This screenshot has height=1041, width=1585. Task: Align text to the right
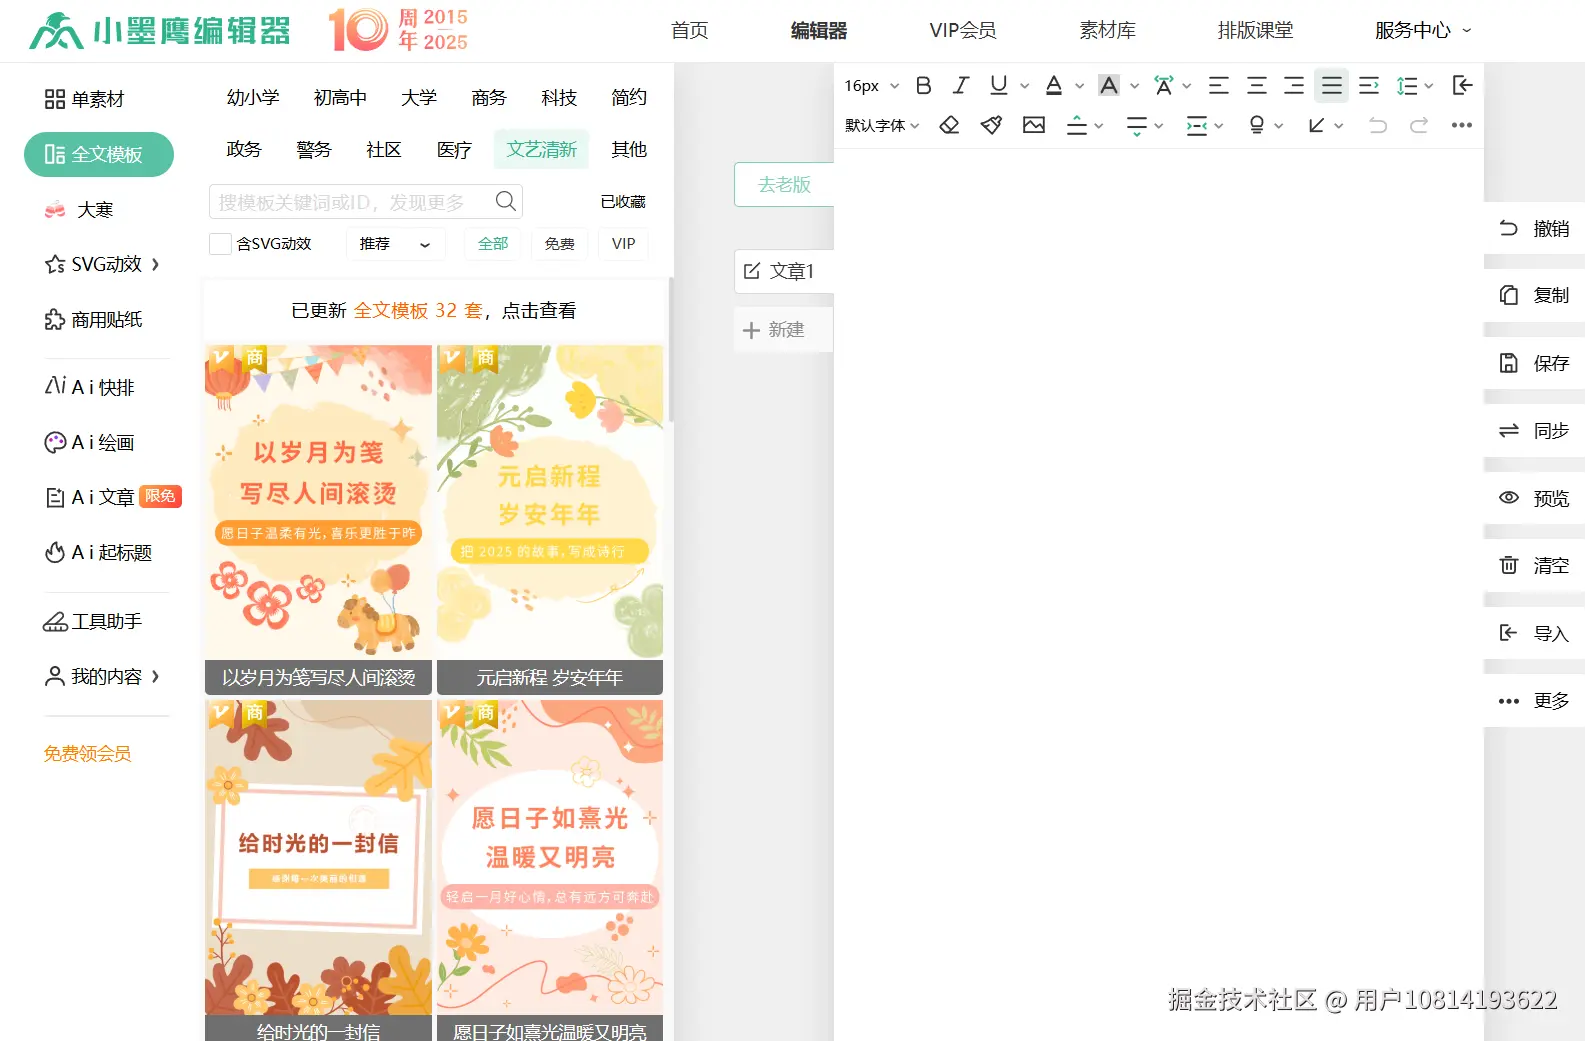pyautogui.click(x=1294, y=86)
